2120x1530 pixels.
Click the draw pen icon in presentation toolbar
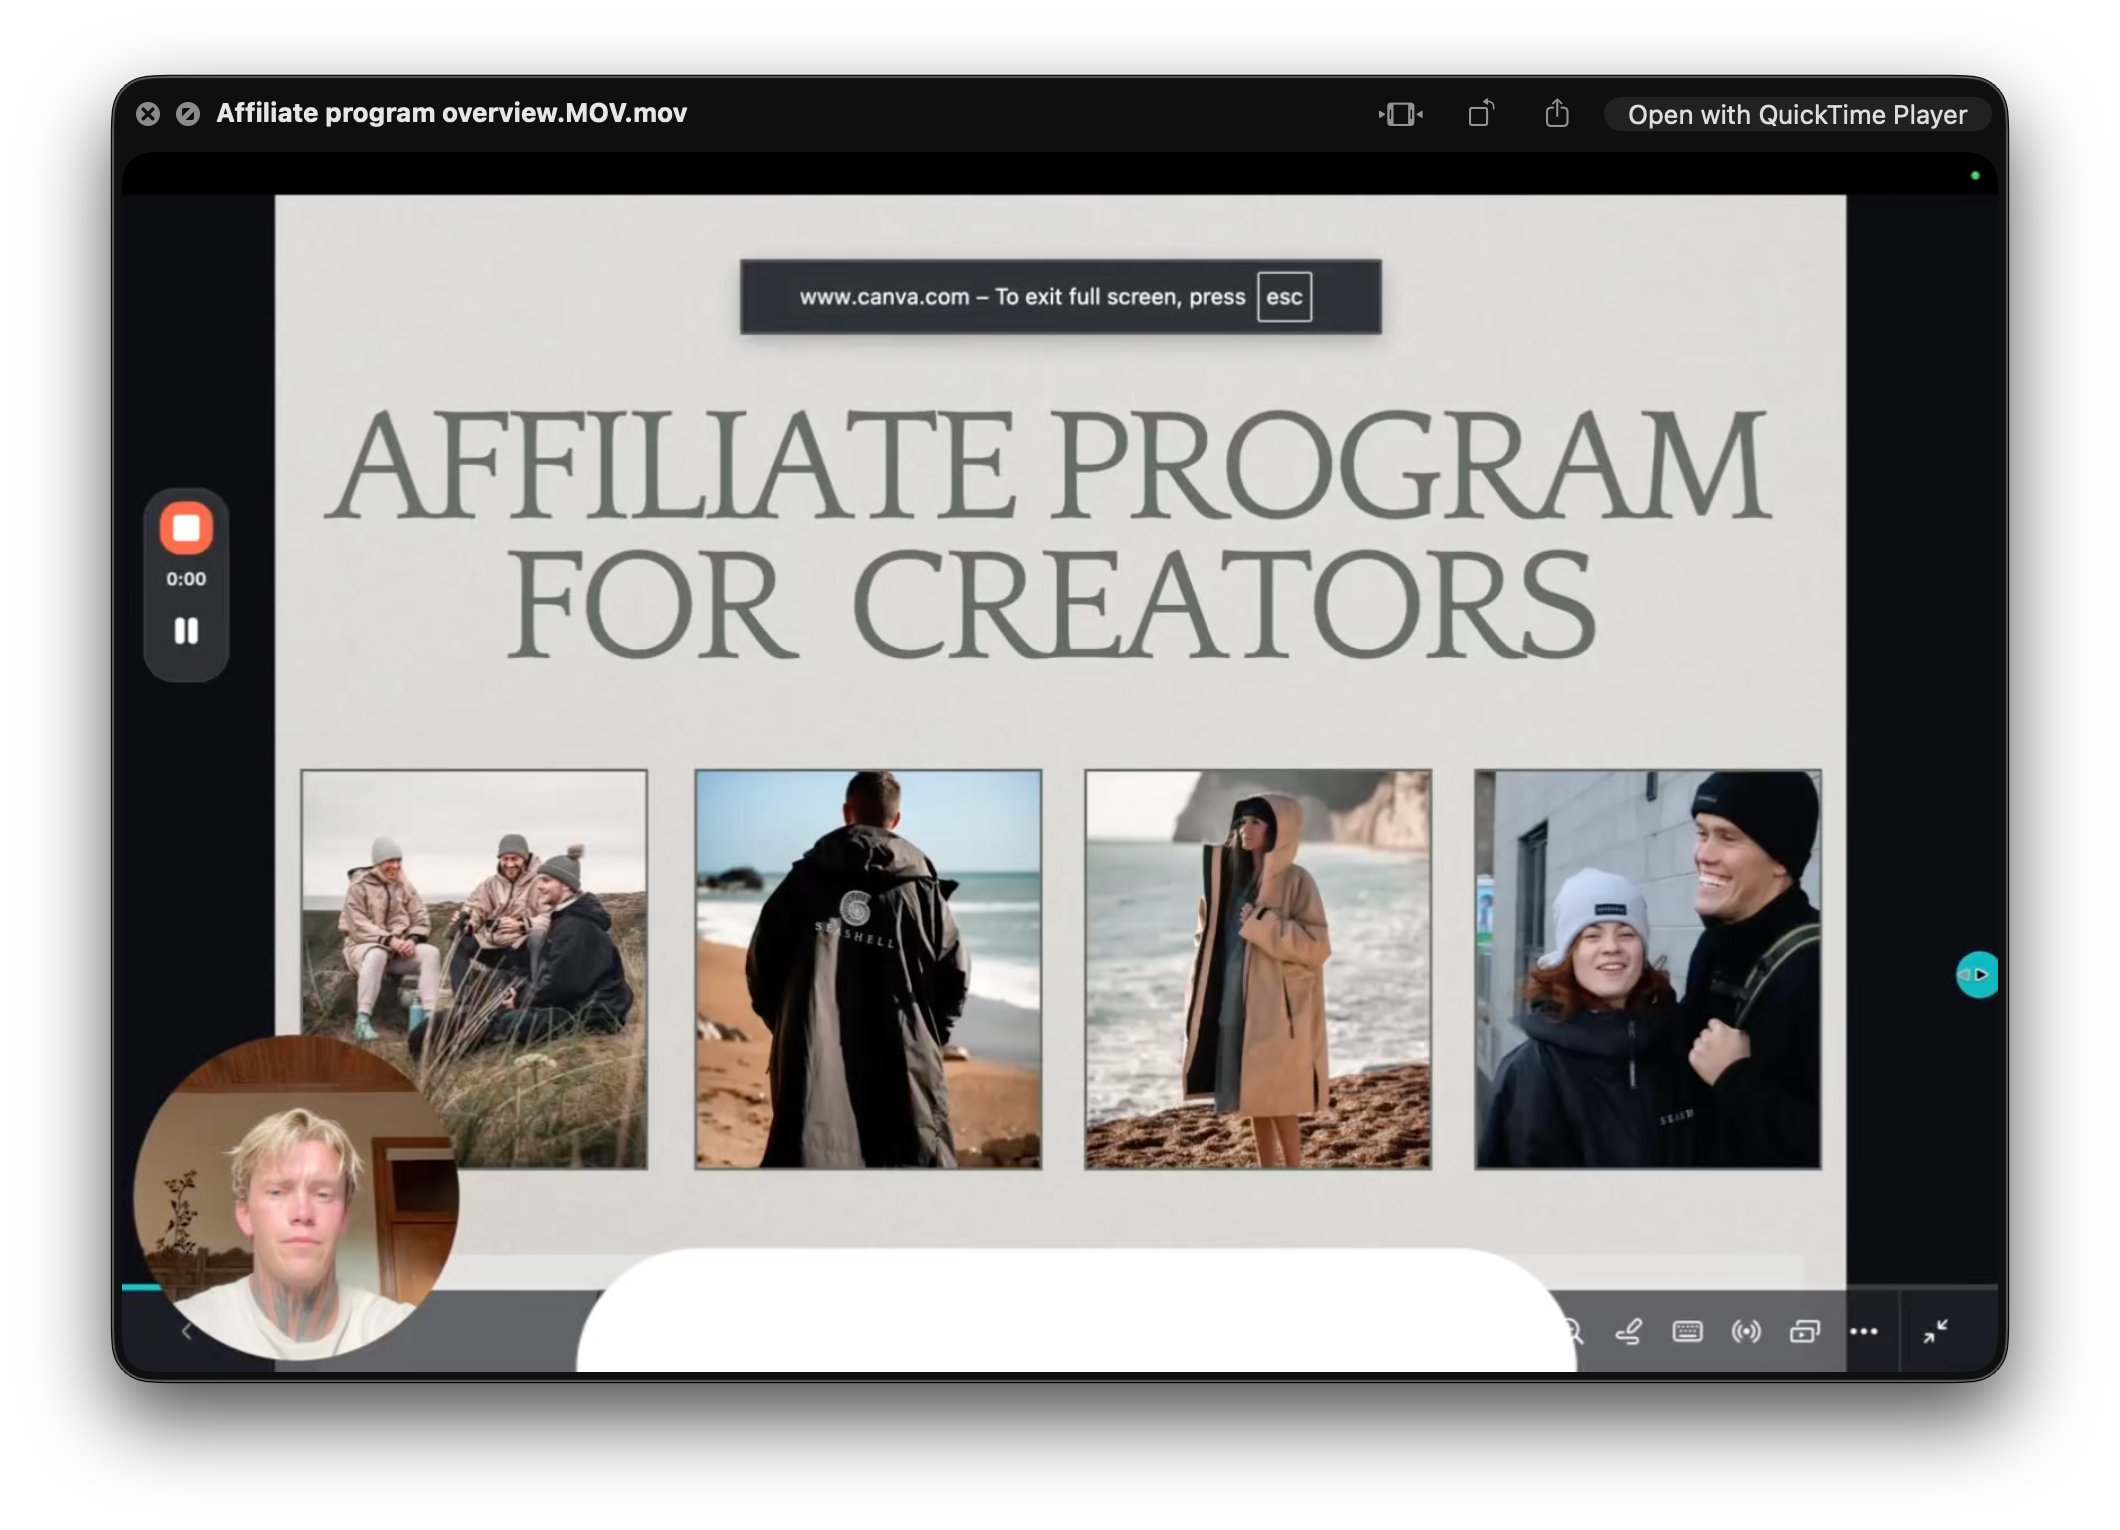[1628, 1331]
